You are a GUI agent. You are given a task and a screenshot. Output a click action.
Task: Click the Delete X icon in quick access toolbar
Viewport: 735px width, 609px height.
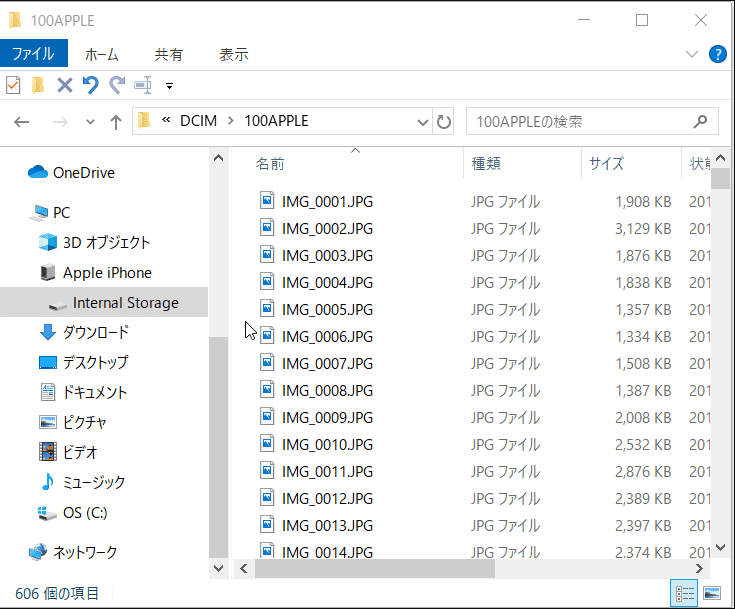[x=65, y=85]
